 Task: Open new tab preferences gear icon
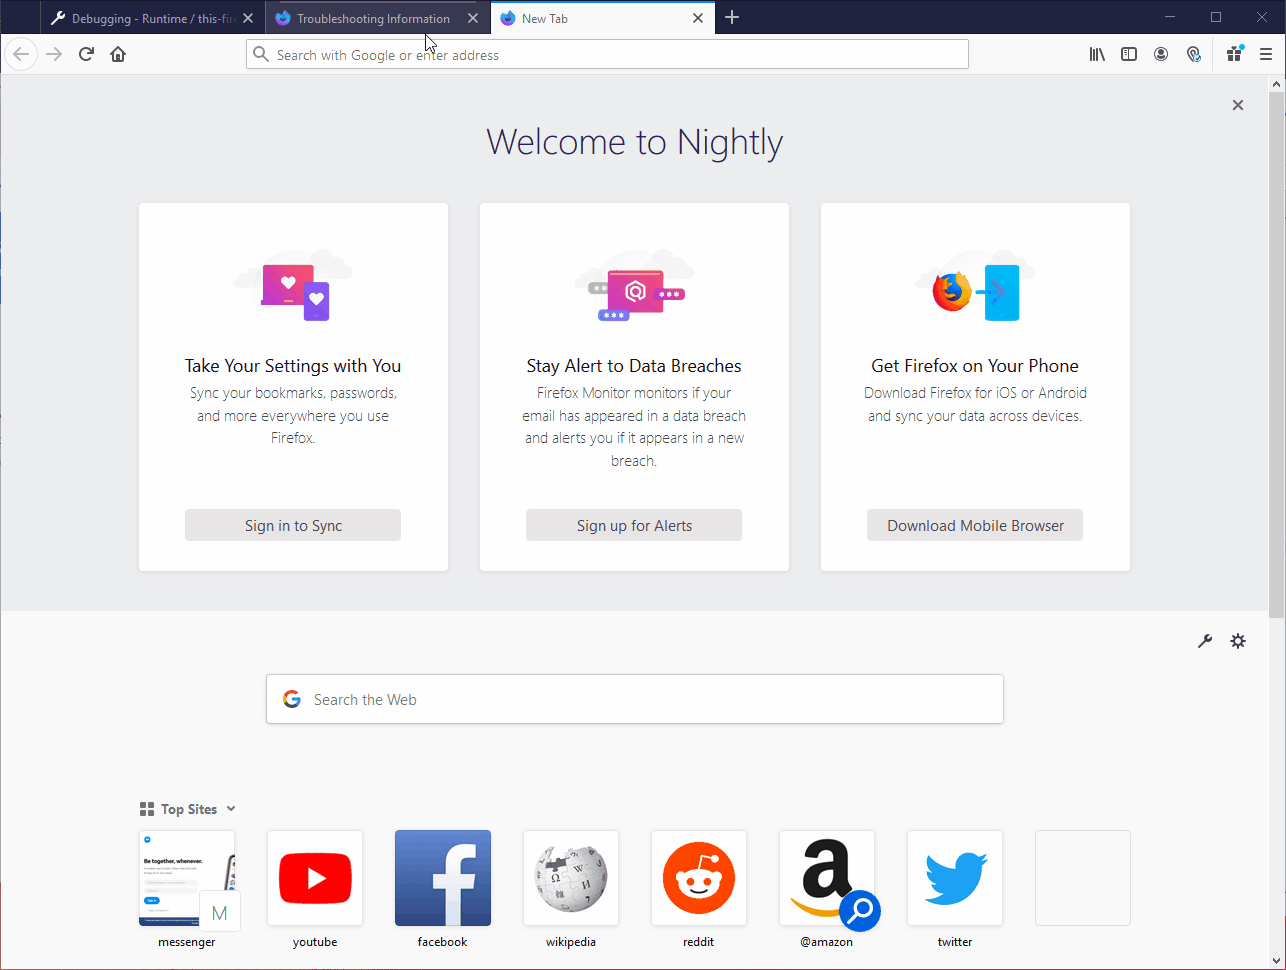(1238, 641)
